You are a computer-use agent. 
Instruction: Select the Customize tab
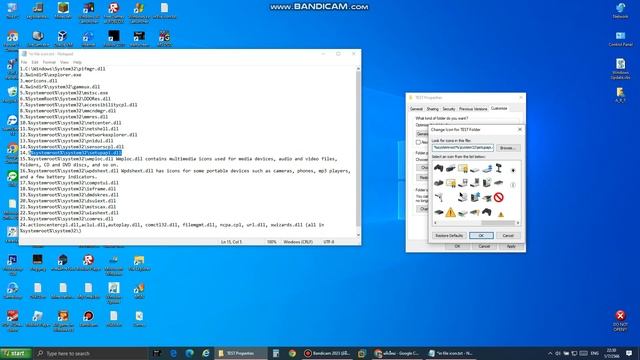point(499,109)
